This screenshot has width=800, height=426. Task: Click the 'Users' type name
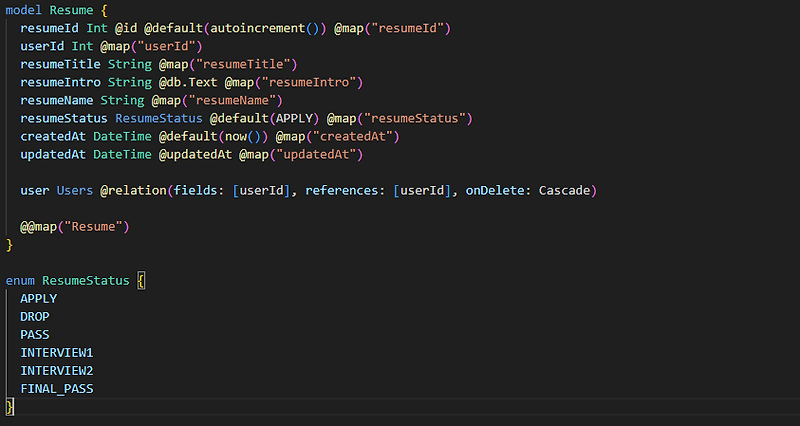click(x=74, y=190)
